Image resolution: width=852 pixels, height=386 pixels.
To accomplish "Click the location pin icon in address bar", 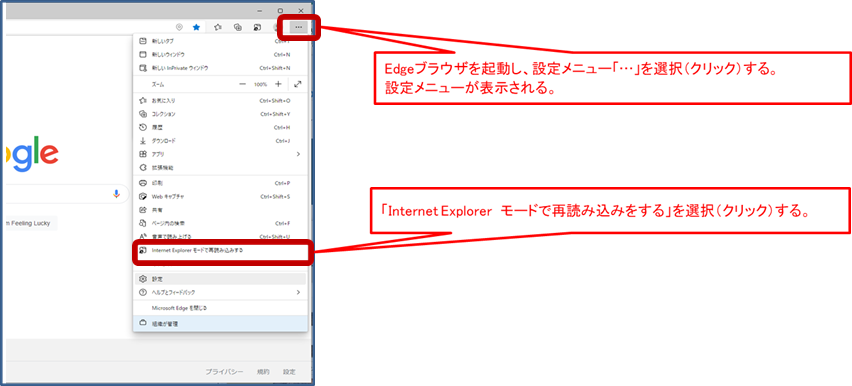I will pos(179,27).
